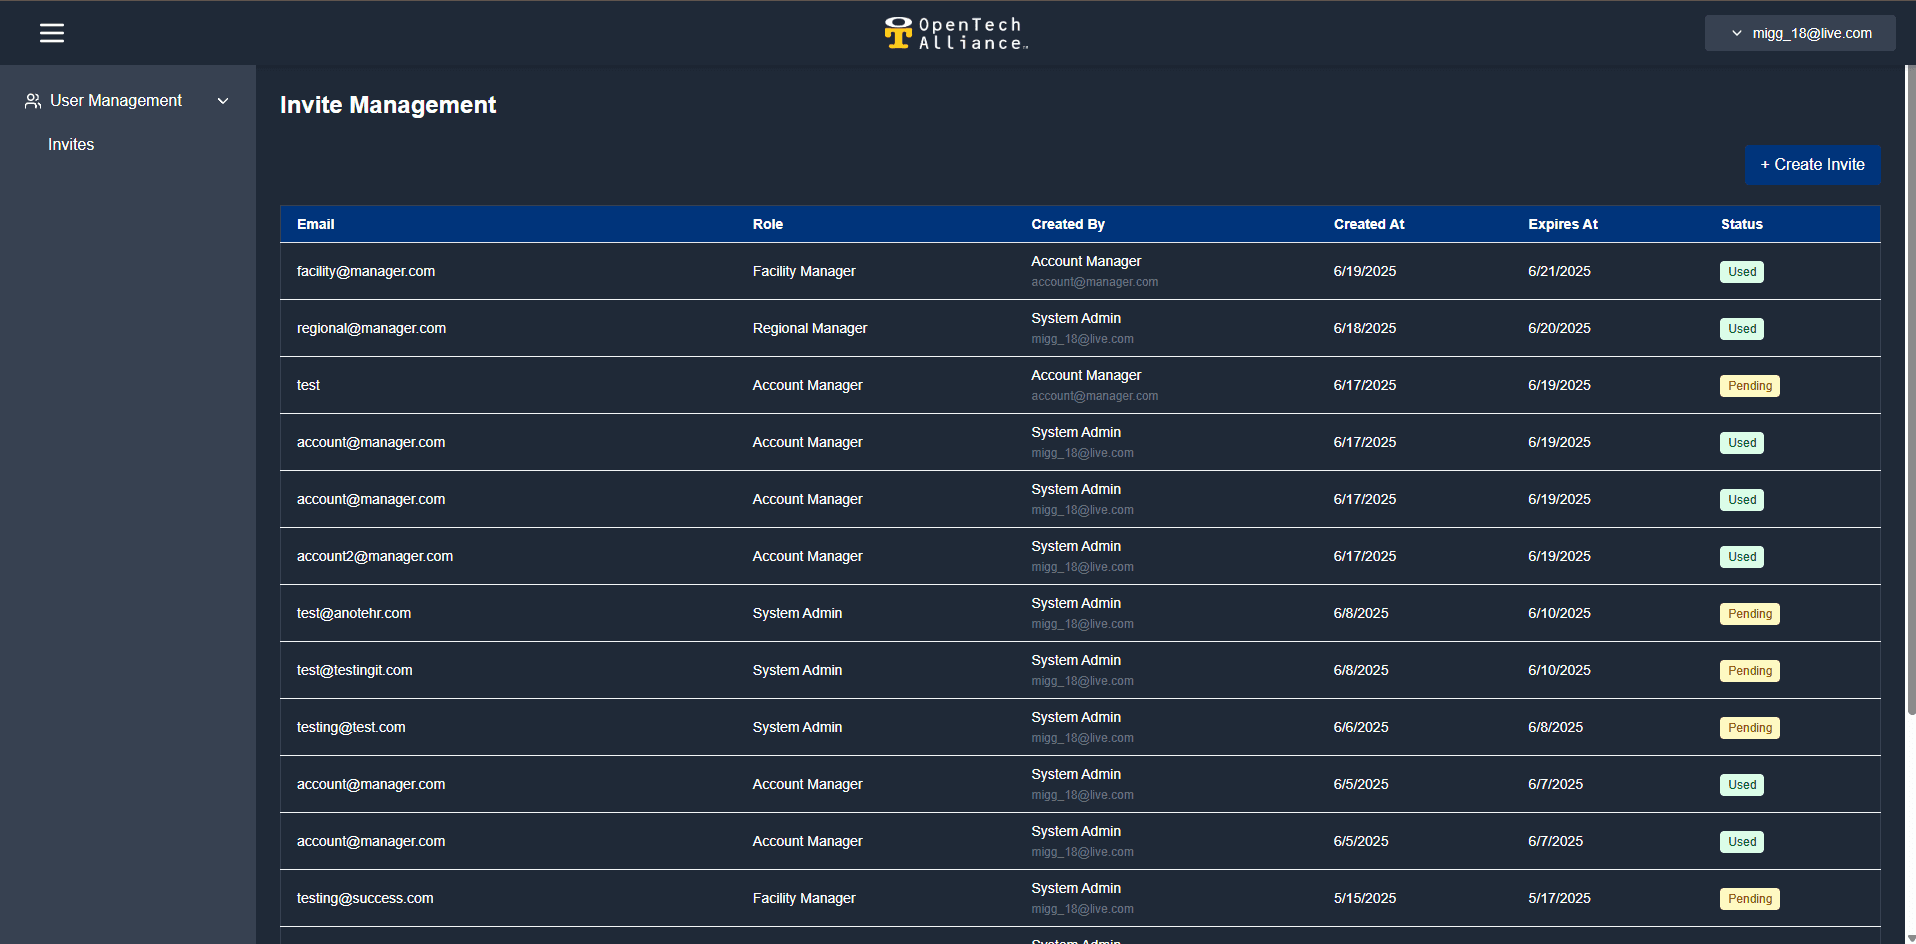
Task: Click Pending badge for test@anotehr.com
Action: [1749, 614]
